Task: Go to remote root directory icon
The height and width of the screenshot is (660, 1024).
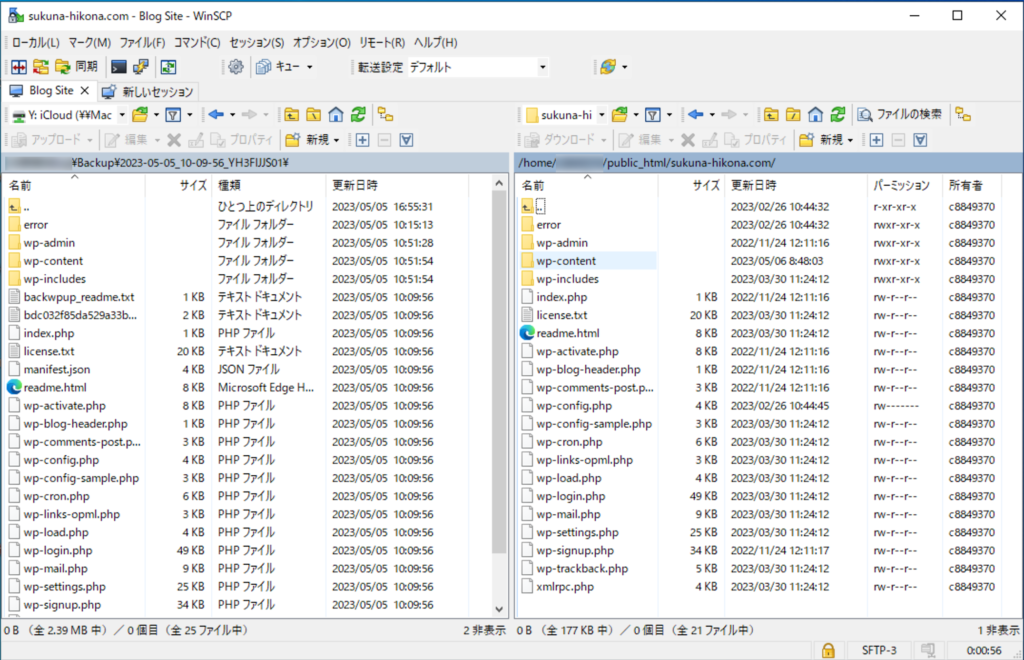Action: (x=793, y=115)
